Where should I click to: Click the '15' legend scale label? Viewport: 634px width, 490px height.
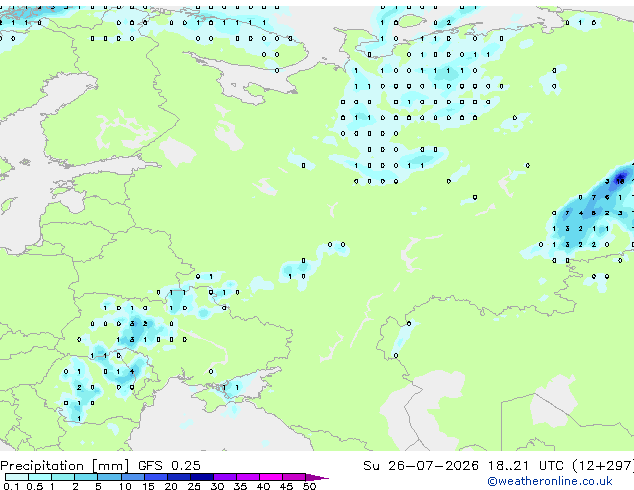148,486
